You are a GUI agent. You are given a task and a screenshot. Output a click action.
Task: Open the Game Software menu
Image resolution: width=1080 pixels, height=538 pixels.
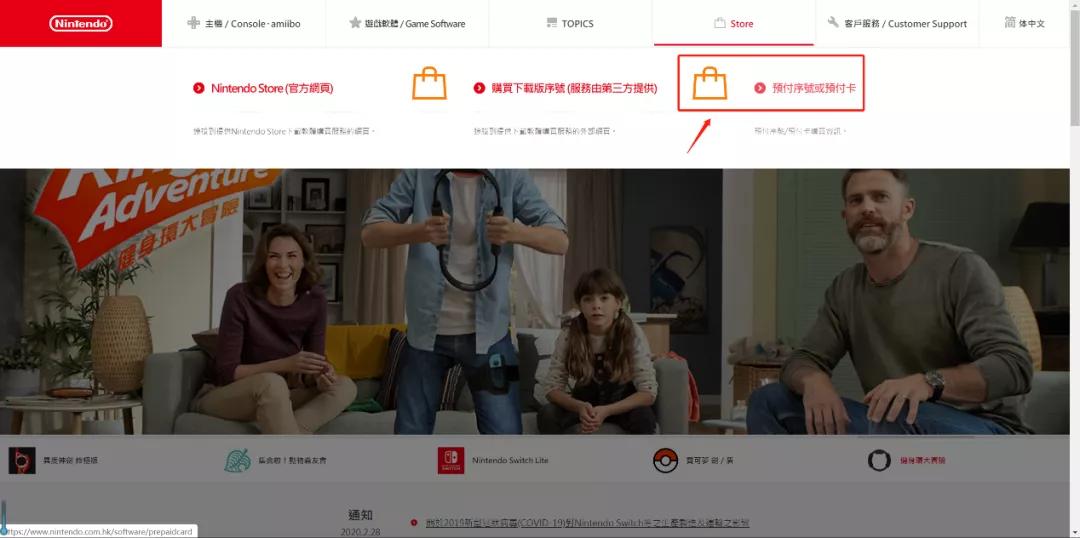tap(407, 23)
